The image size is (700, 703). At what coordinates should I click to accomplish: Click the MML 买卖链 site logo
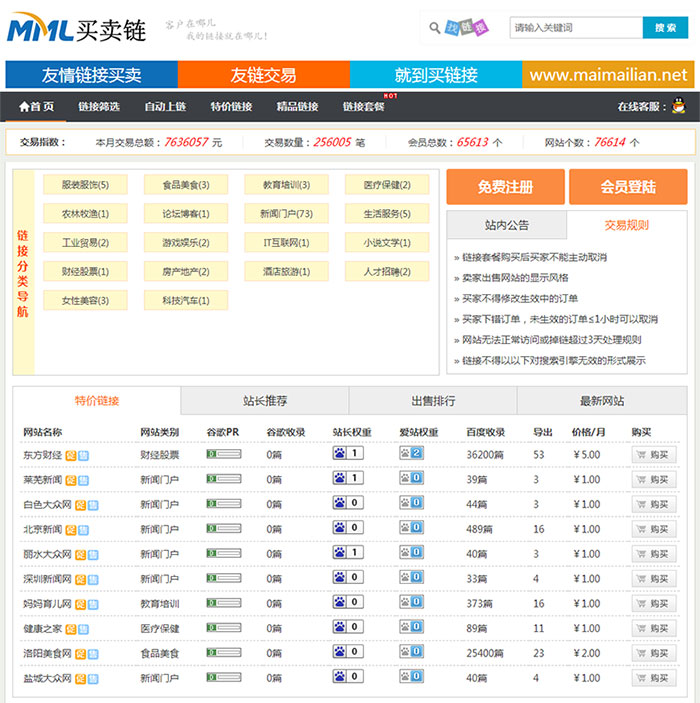coord(76,29)
